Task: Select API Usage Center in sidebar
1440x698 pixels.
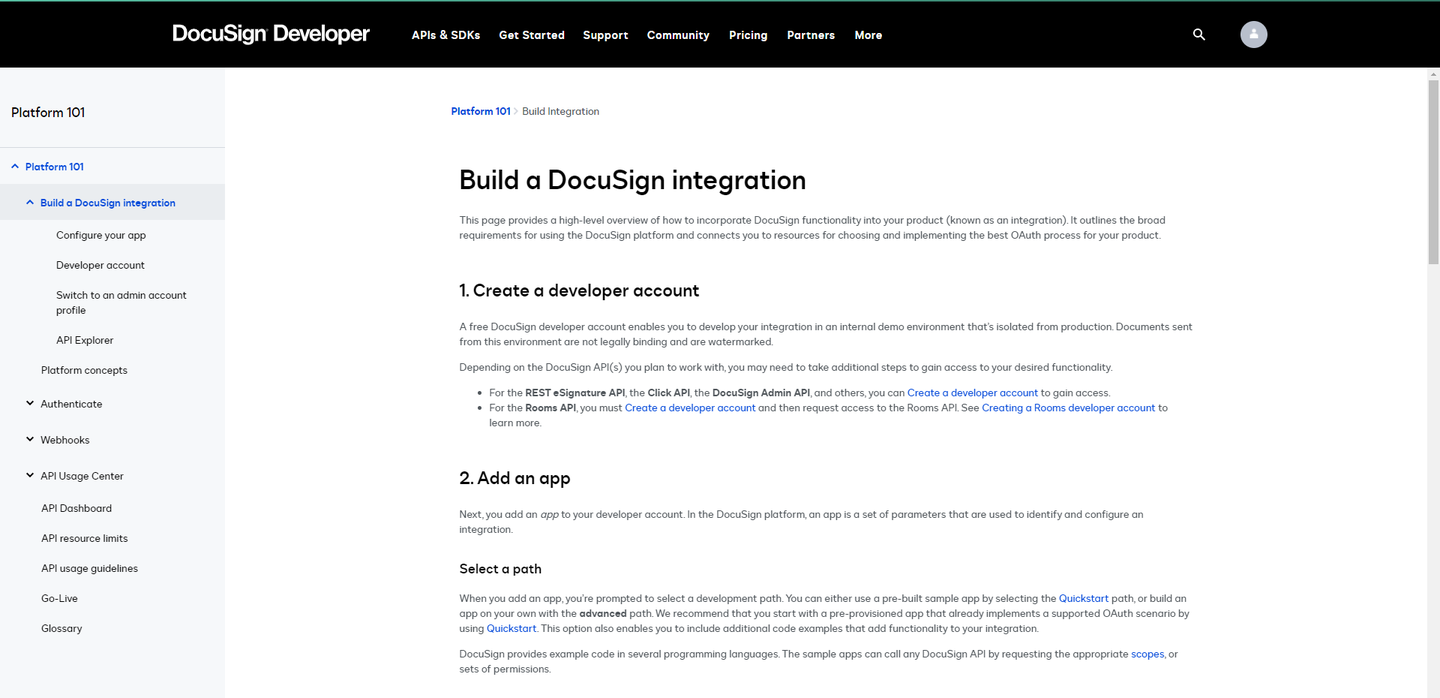Action: pyautogui.click(x=82, y=476)
